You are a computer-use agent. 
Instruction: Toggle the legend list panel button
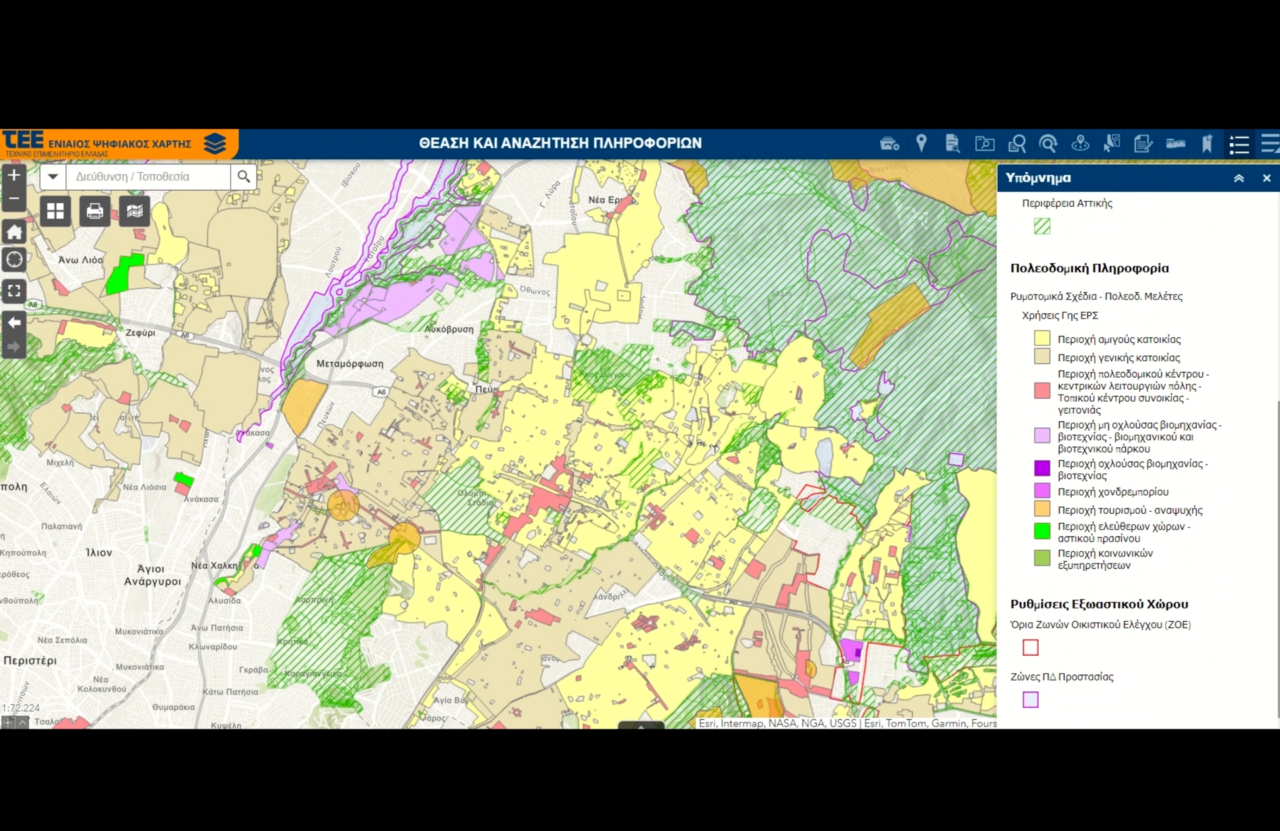1239,145
